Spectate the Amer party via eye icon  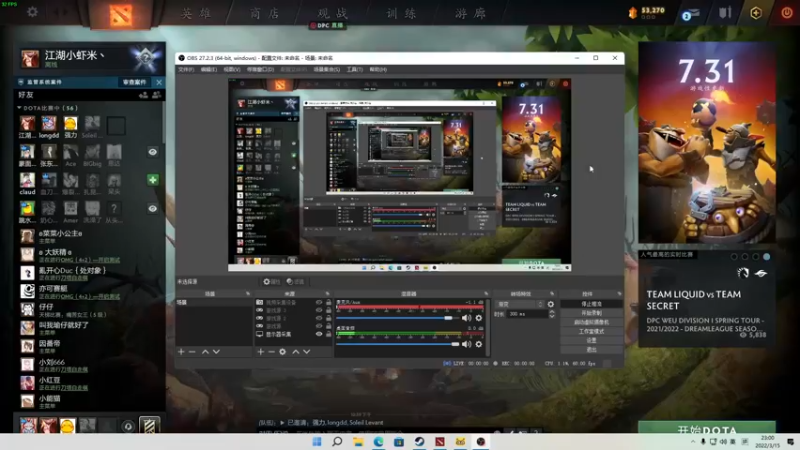tap(153, 208)
